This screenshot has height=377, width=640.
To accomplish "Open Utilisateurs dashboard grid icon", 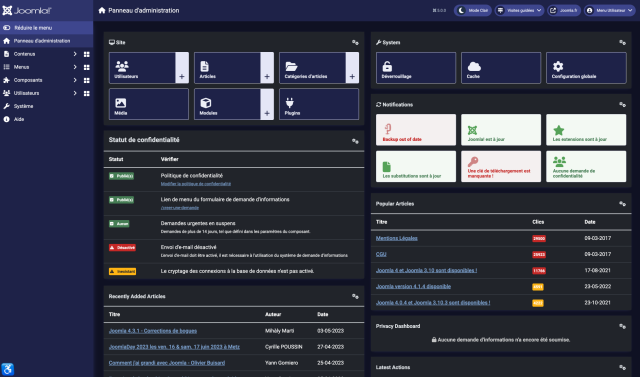I will tap(87, 93).
